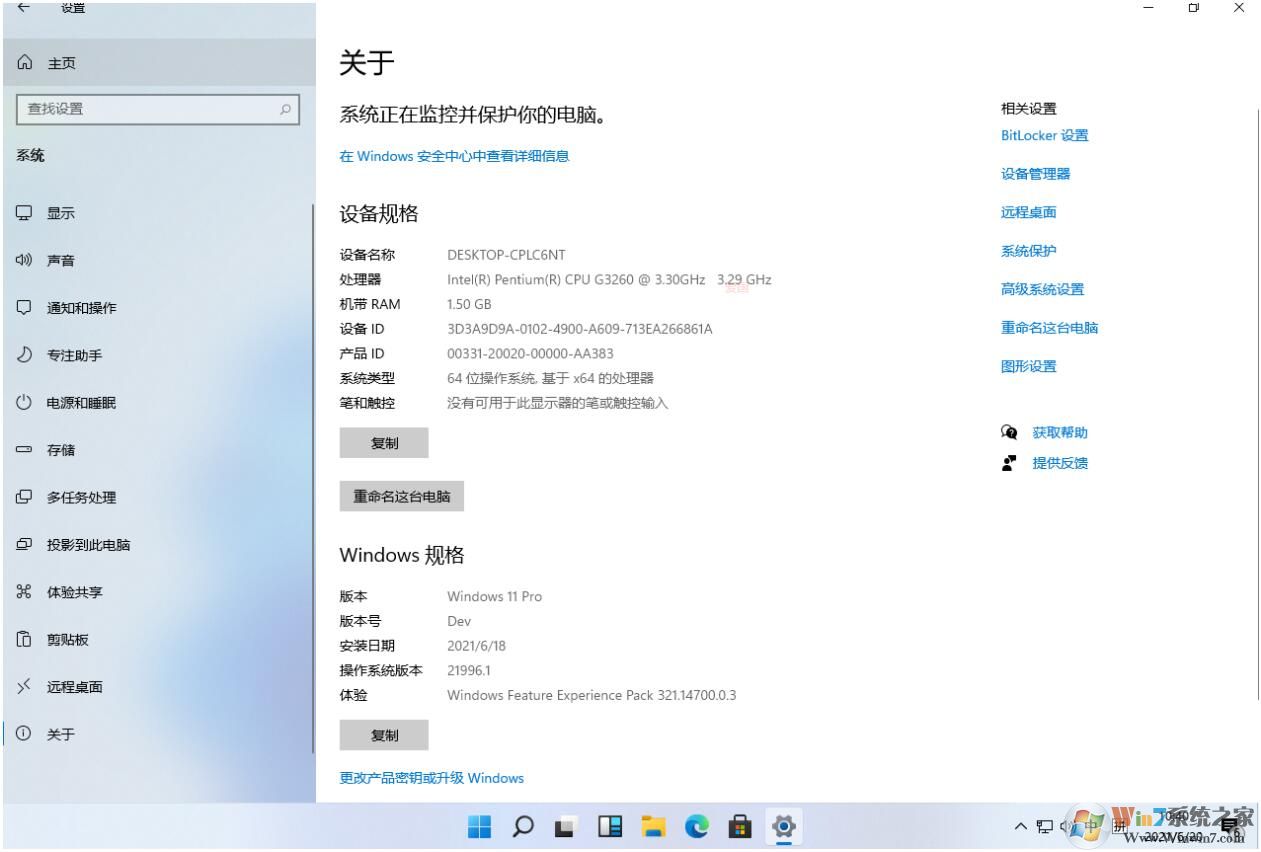Open Storage (存储) settings

pyautogui.click(x=60, y=449)
